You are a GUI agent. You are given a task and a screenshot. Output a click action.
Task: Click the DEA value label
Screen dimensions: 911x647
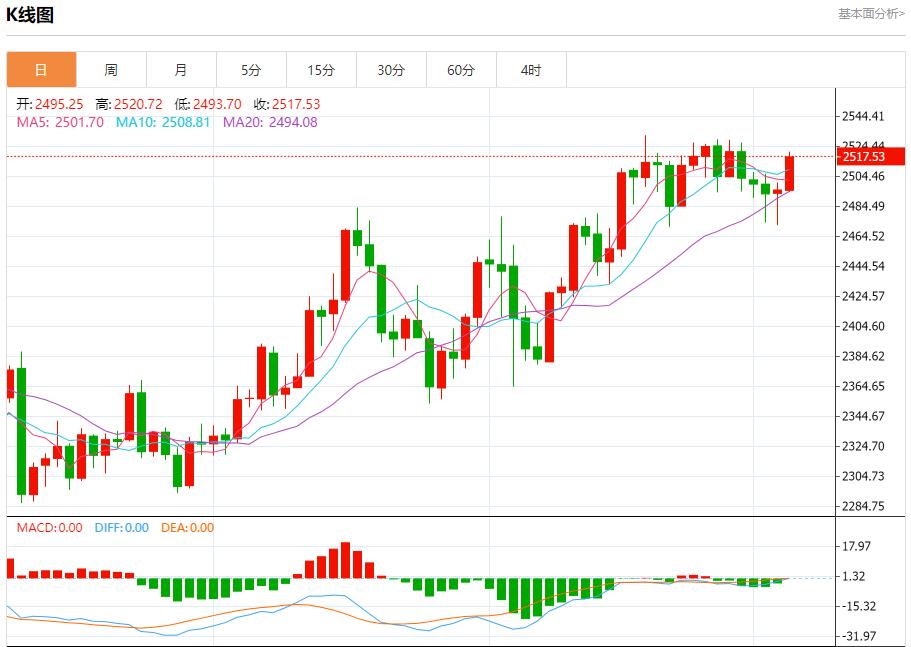coord(187,528)
